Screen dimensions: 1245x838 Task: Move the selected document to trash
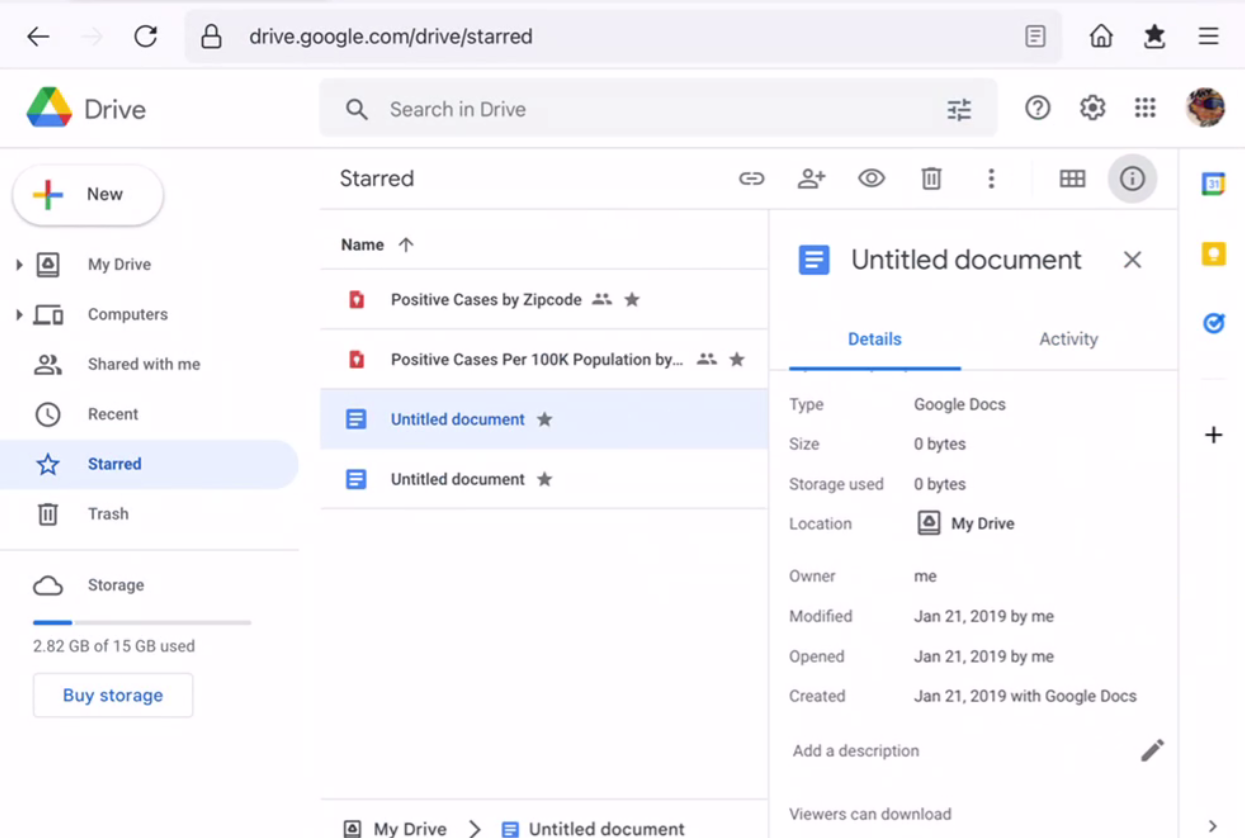(931, 178)
